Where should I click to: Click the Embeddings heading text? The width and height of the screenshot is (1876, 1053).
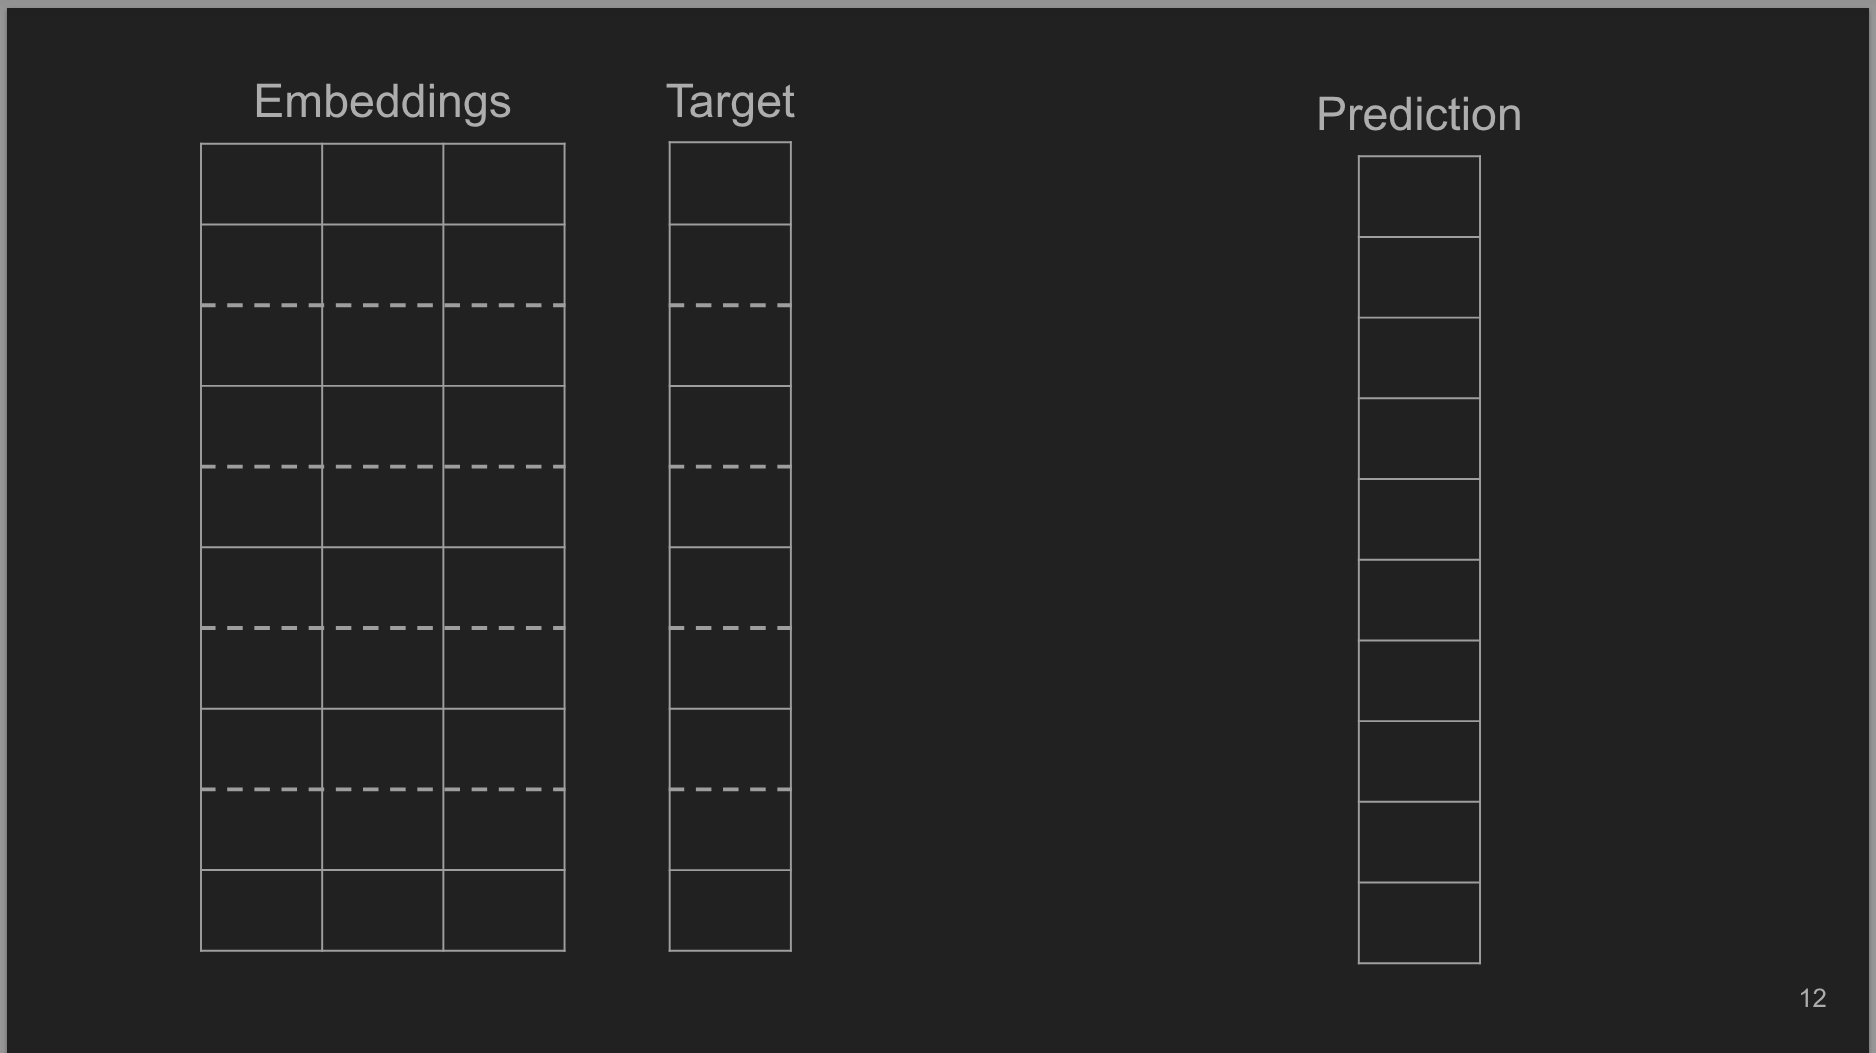382,102
